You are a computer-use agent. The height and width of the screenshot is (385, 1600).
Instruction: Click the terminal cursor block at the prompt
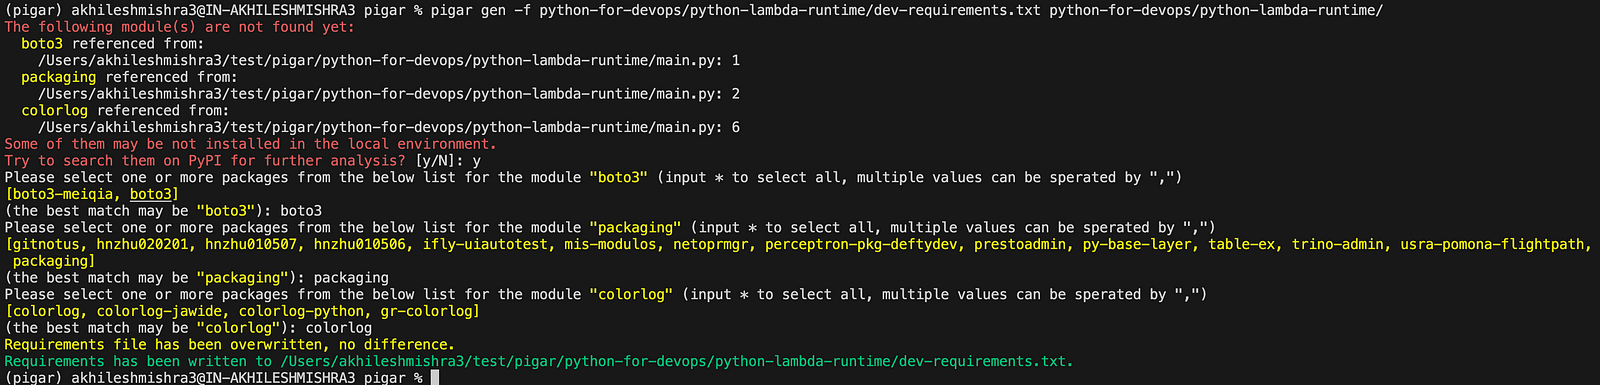pyautogui.click(x=435, y=378)
